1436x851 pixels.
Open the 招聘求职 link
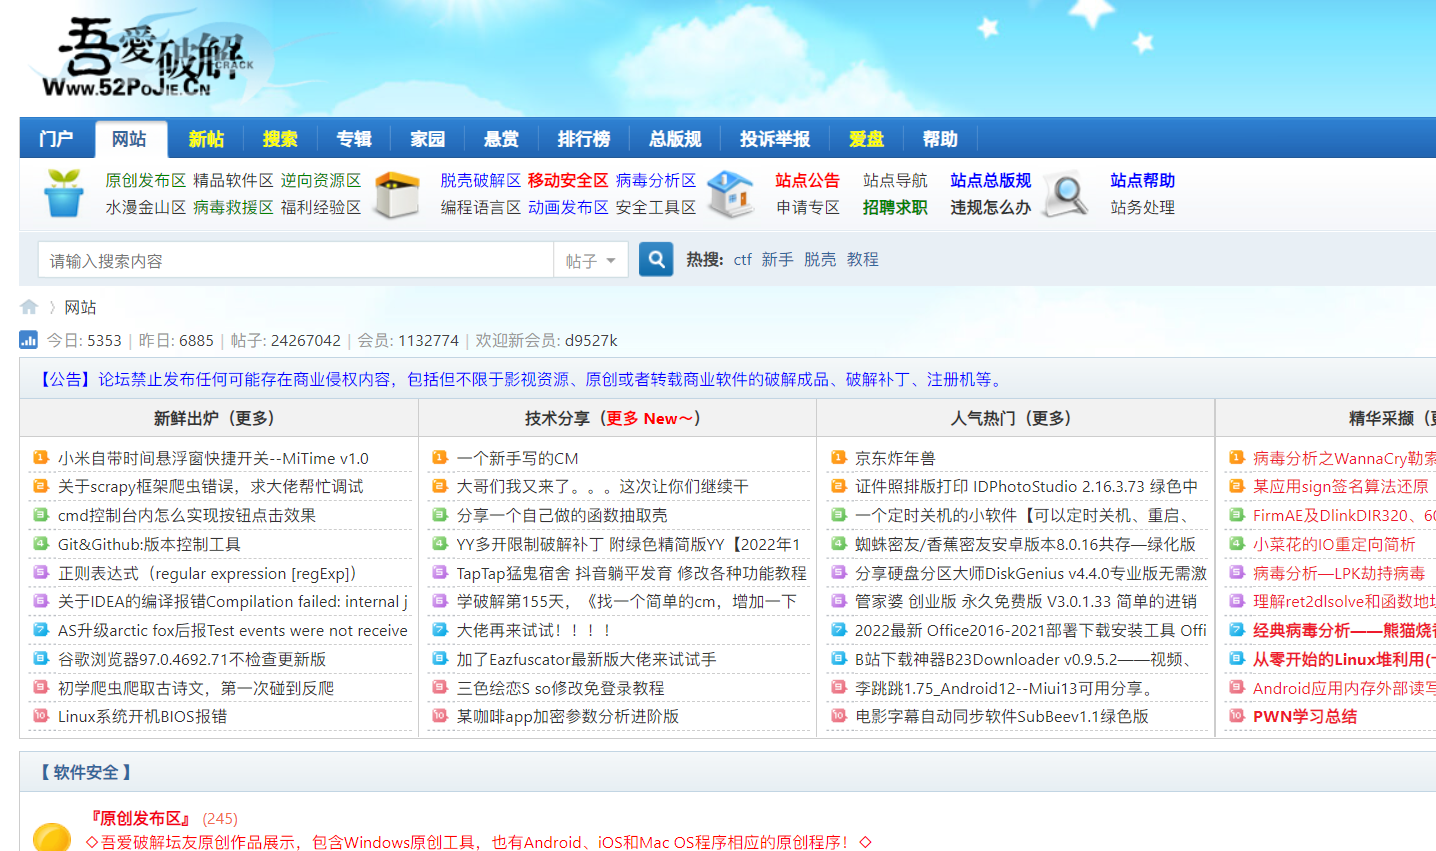(895, 207)
